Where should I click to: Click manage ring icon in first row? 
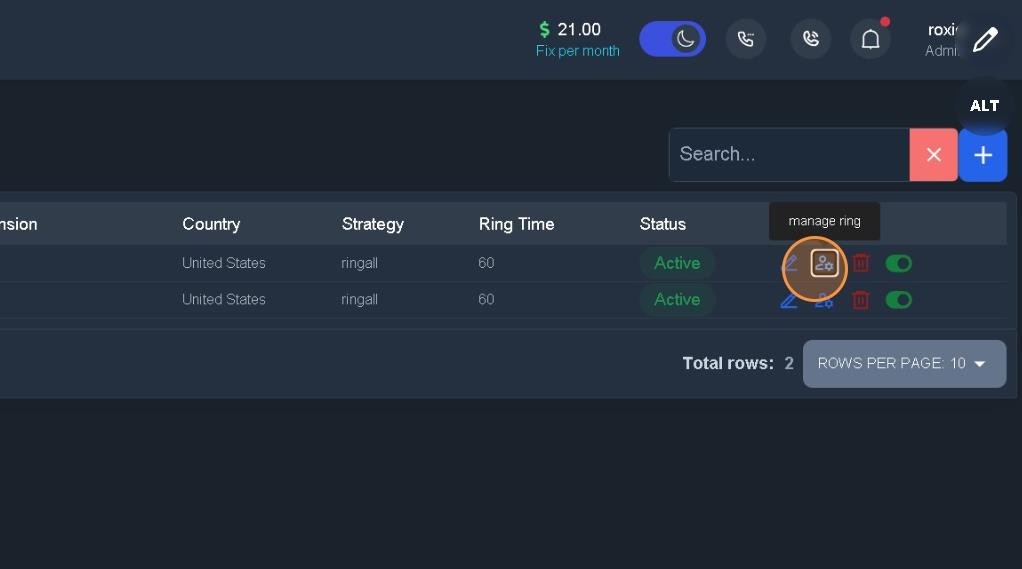coord(824,264)
